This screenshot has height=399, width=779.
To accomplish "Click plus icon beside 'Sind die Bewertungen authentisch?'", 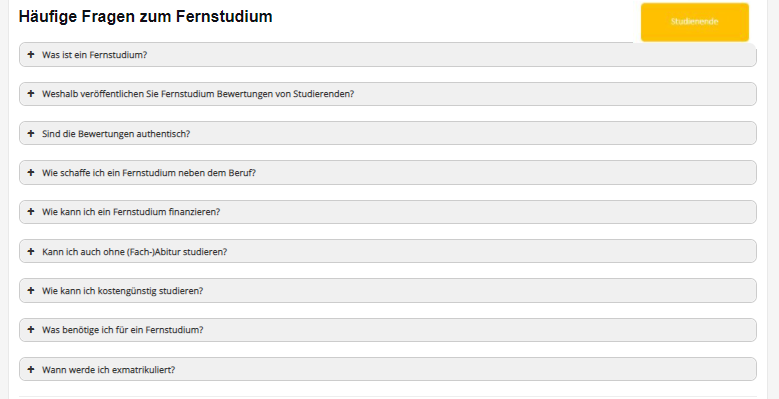I will tap(31, 133).
